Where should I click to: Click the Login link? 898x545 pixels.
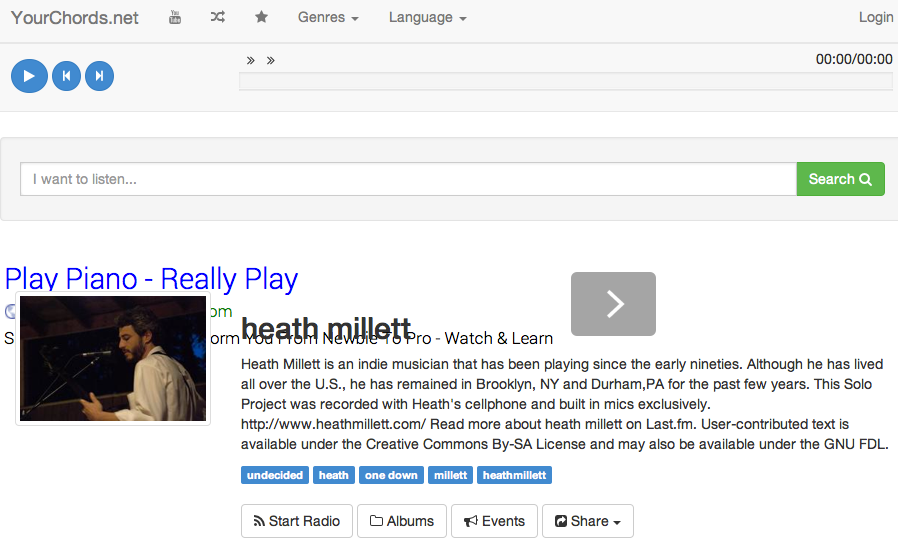point(876,17)
